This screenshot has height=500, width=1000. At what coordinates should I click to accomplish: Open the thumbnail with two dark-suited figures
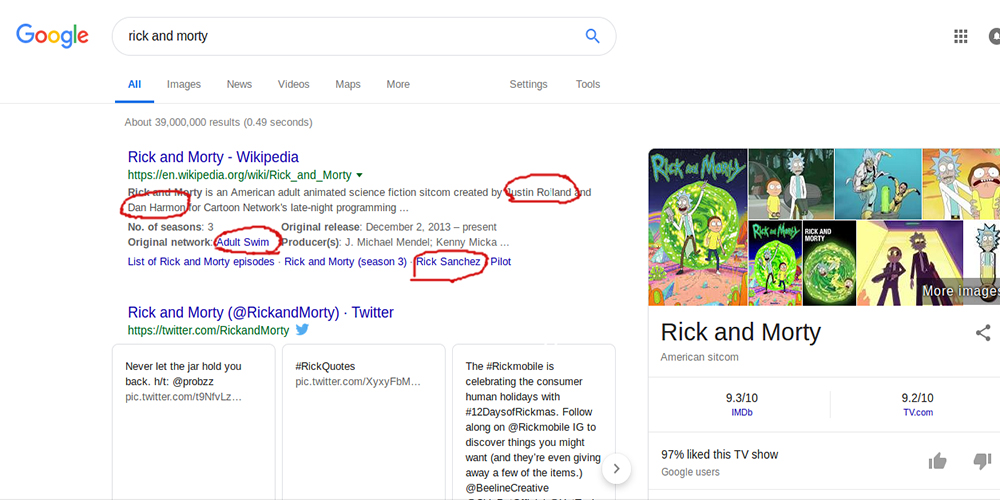coord(909,263)
